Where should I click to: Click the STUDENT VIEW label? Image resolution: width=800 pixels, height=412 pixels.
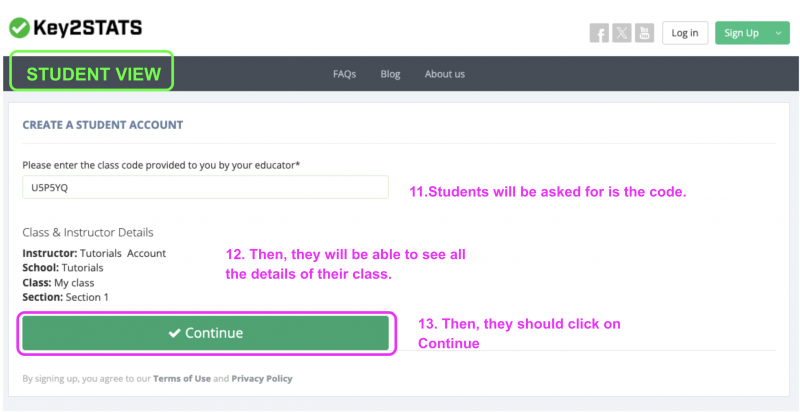point(93,74)
